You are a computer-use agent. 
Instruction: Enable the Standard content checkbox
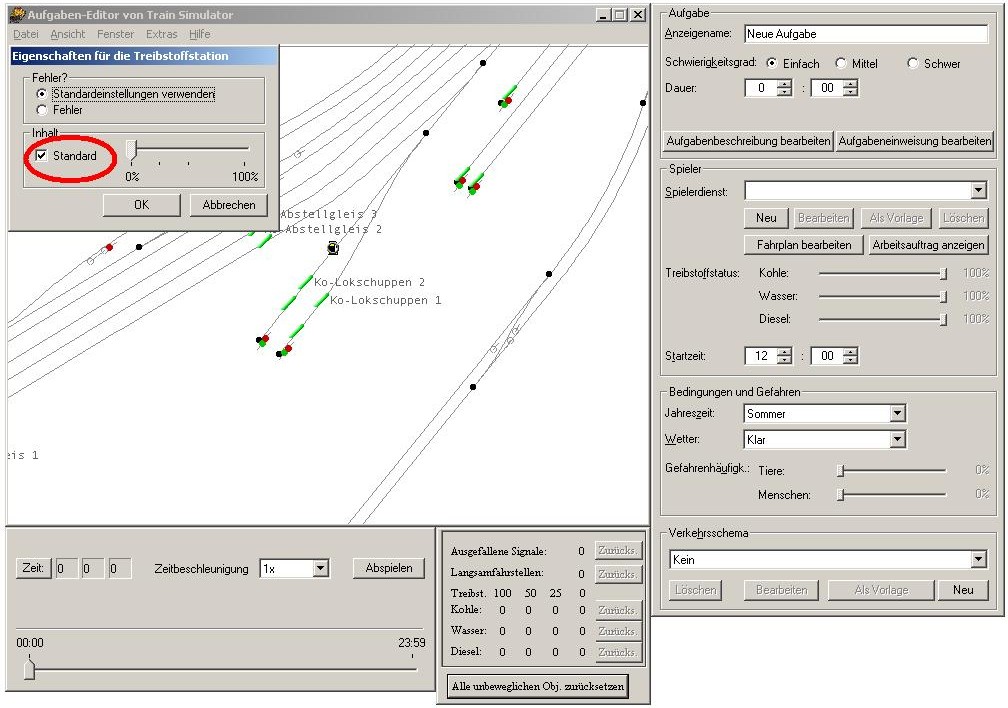pyautogui.click(x=42, y=156)
